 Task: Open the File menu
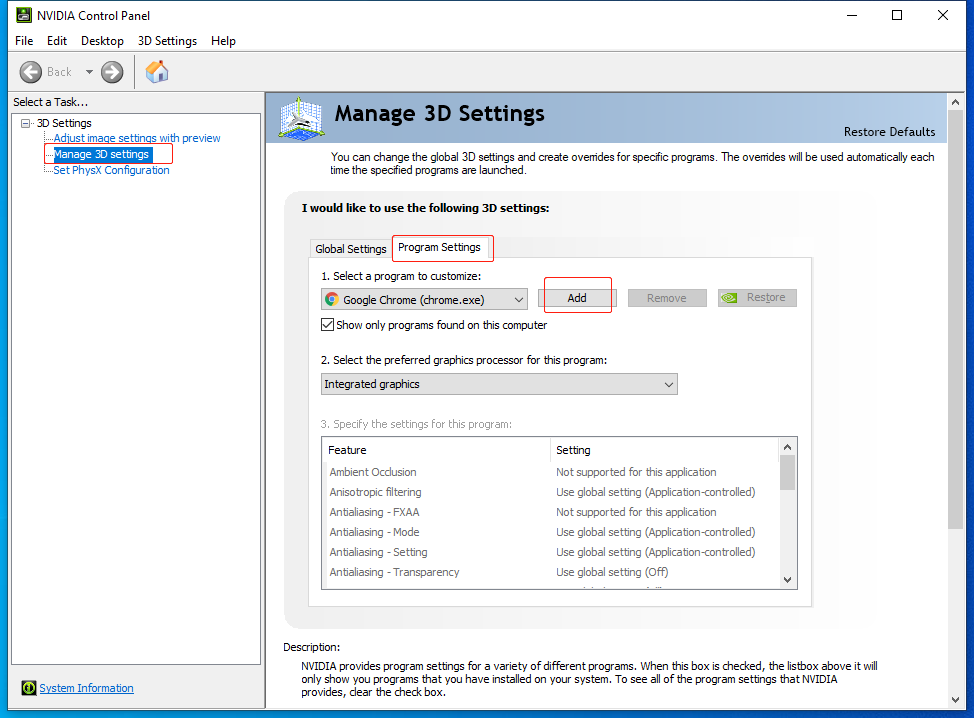click(24, 41)
